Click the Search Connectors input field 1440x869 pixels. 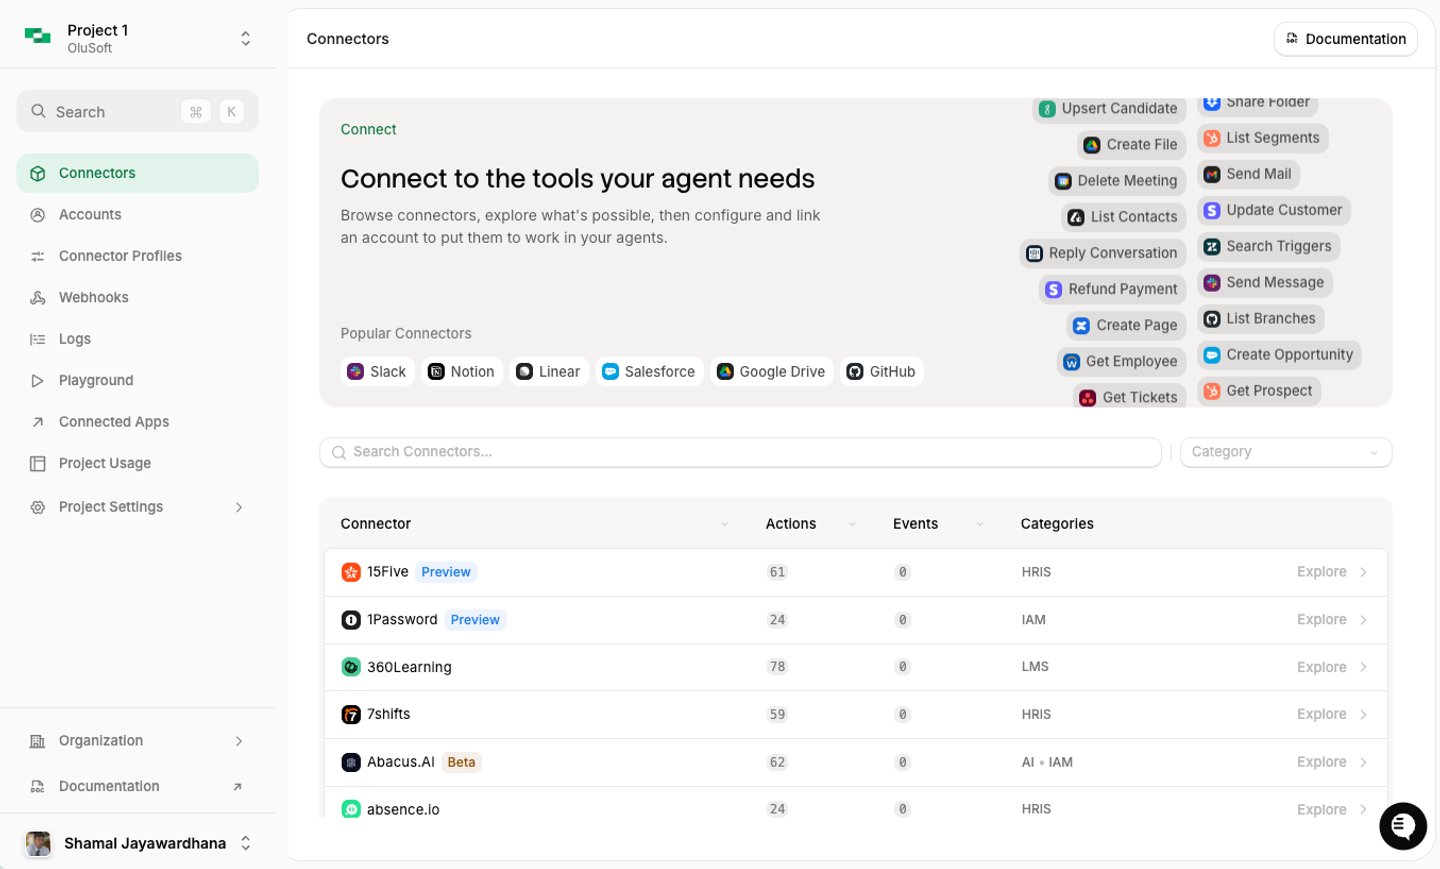click(x=740, y=452)
